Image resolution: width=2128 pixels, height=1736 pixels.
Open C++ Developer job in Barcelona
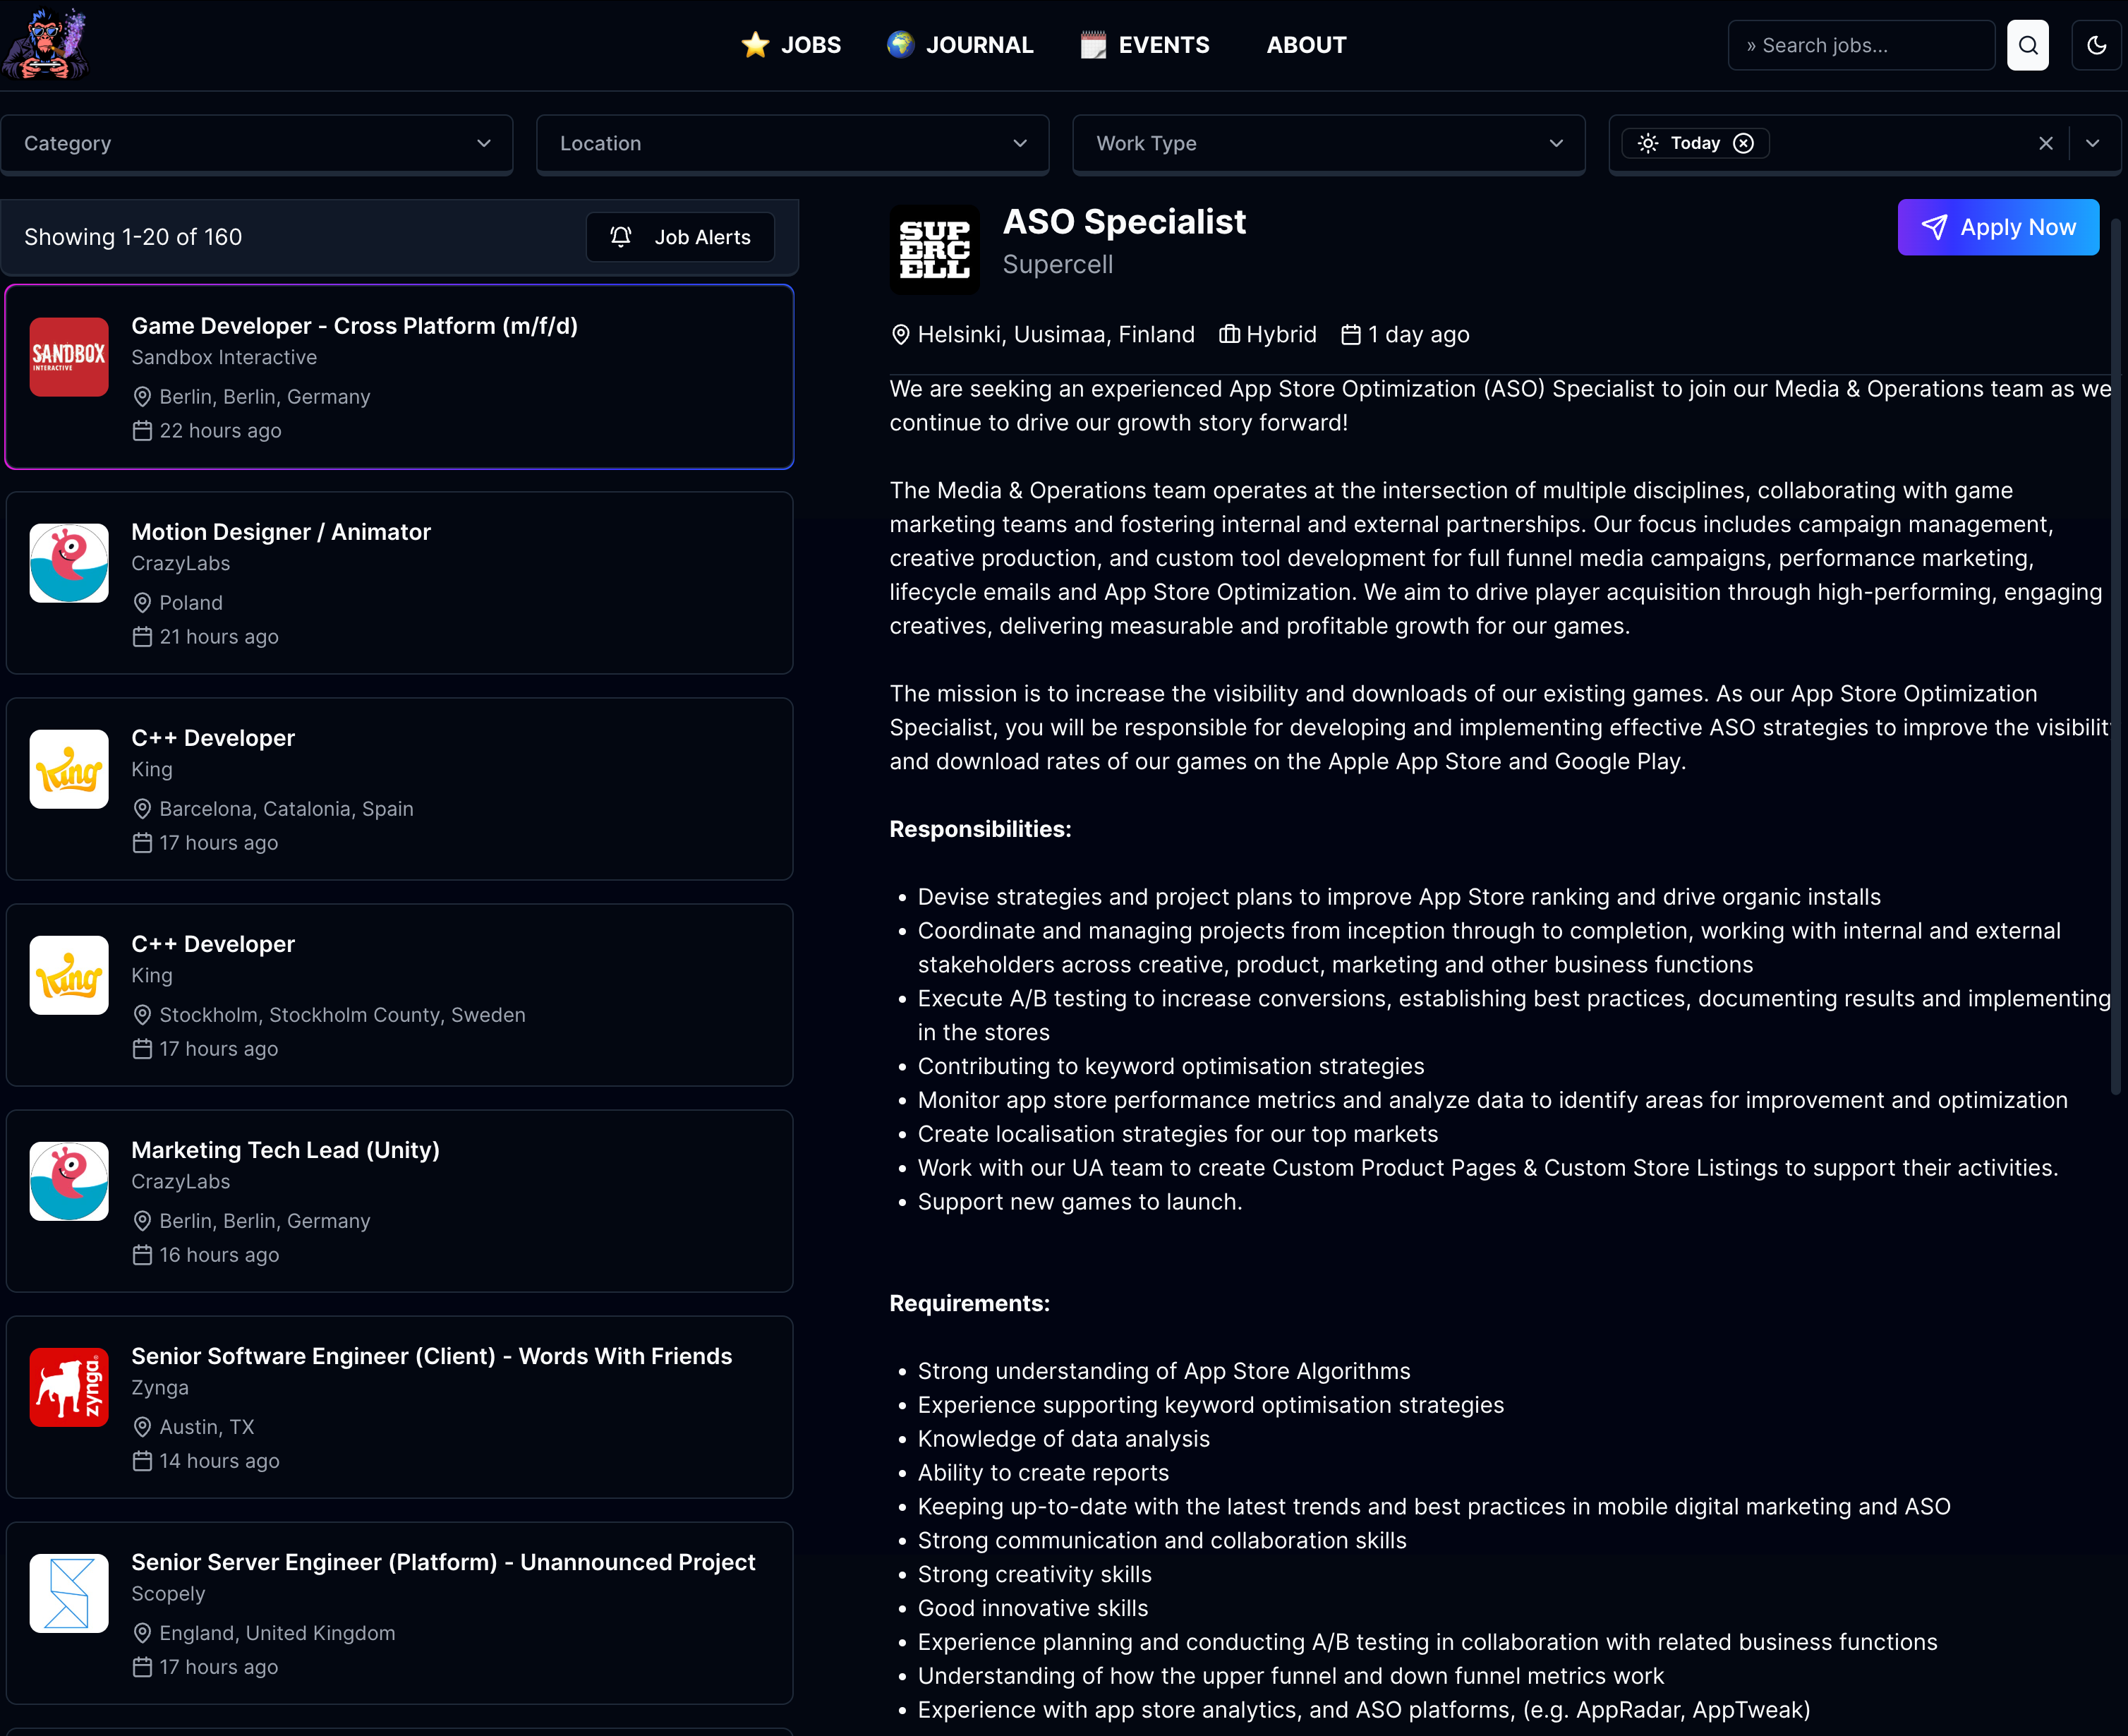tap(399, 789)
